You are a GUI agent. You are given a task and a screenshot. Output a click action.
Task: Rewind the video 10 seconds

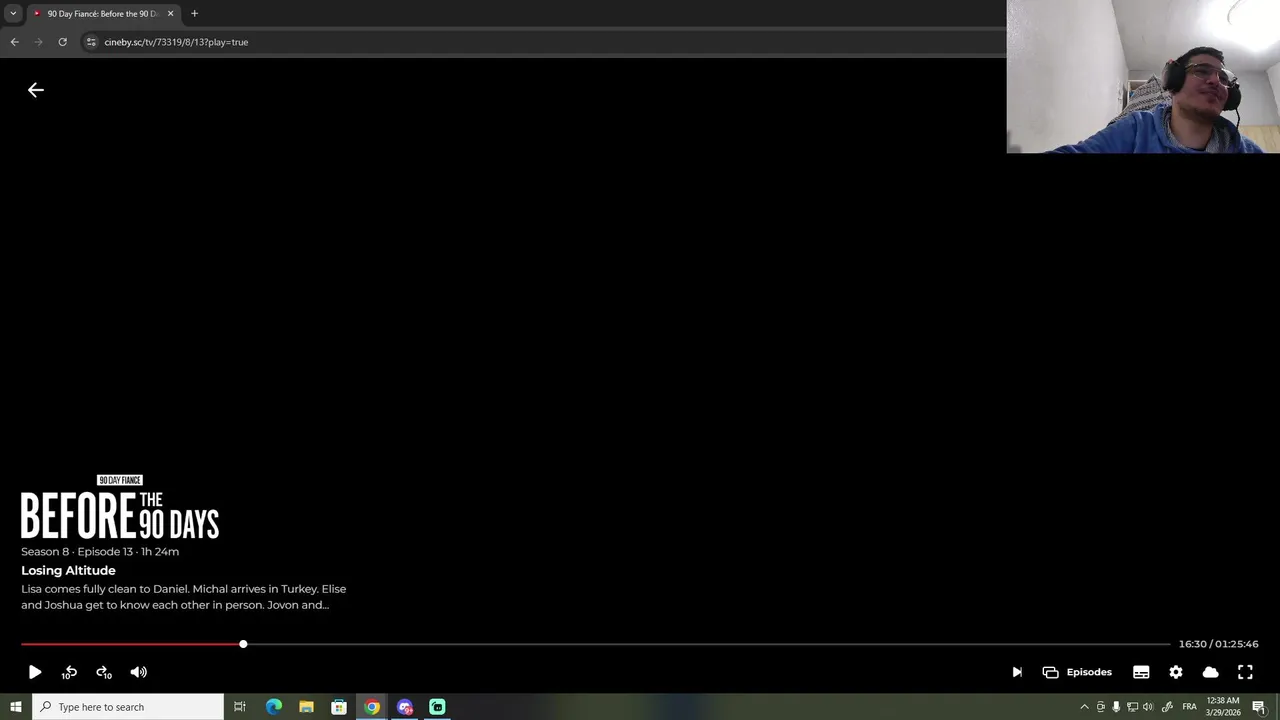[x=69, y=672]
